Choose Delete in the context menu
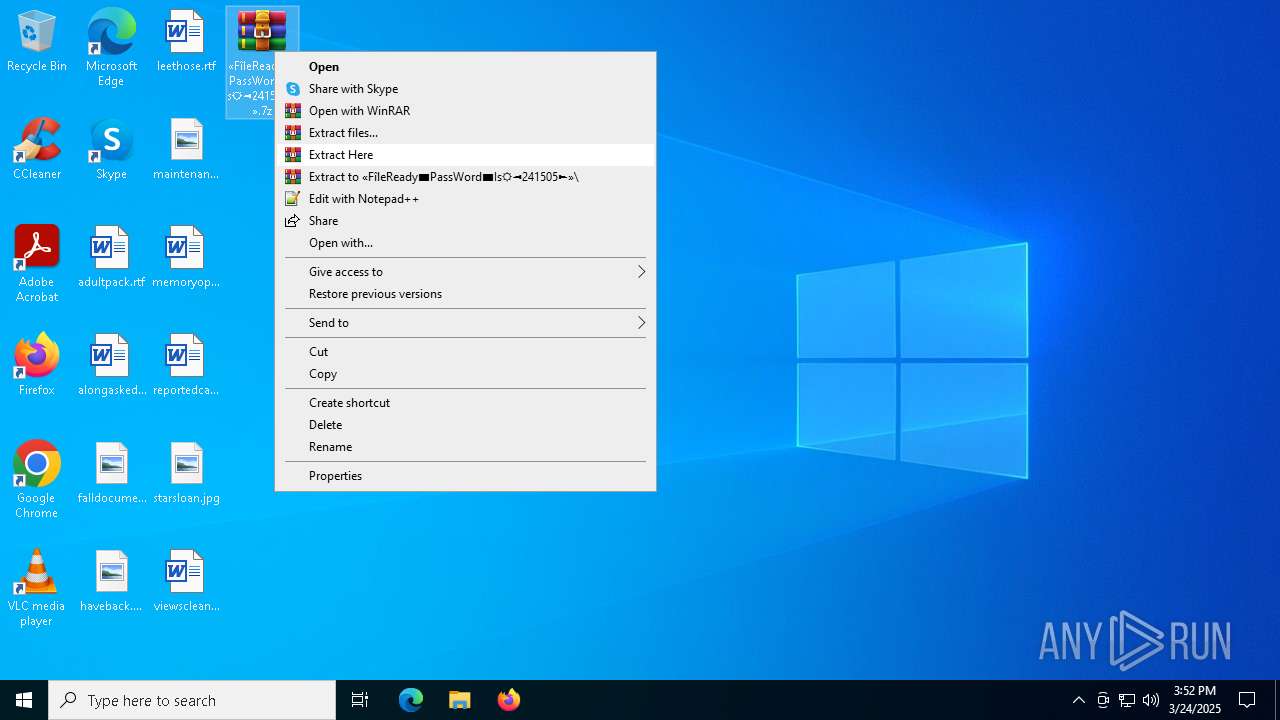Viewport: 1280px width, 720px height. pyautogui.click(x=465, y=425)
